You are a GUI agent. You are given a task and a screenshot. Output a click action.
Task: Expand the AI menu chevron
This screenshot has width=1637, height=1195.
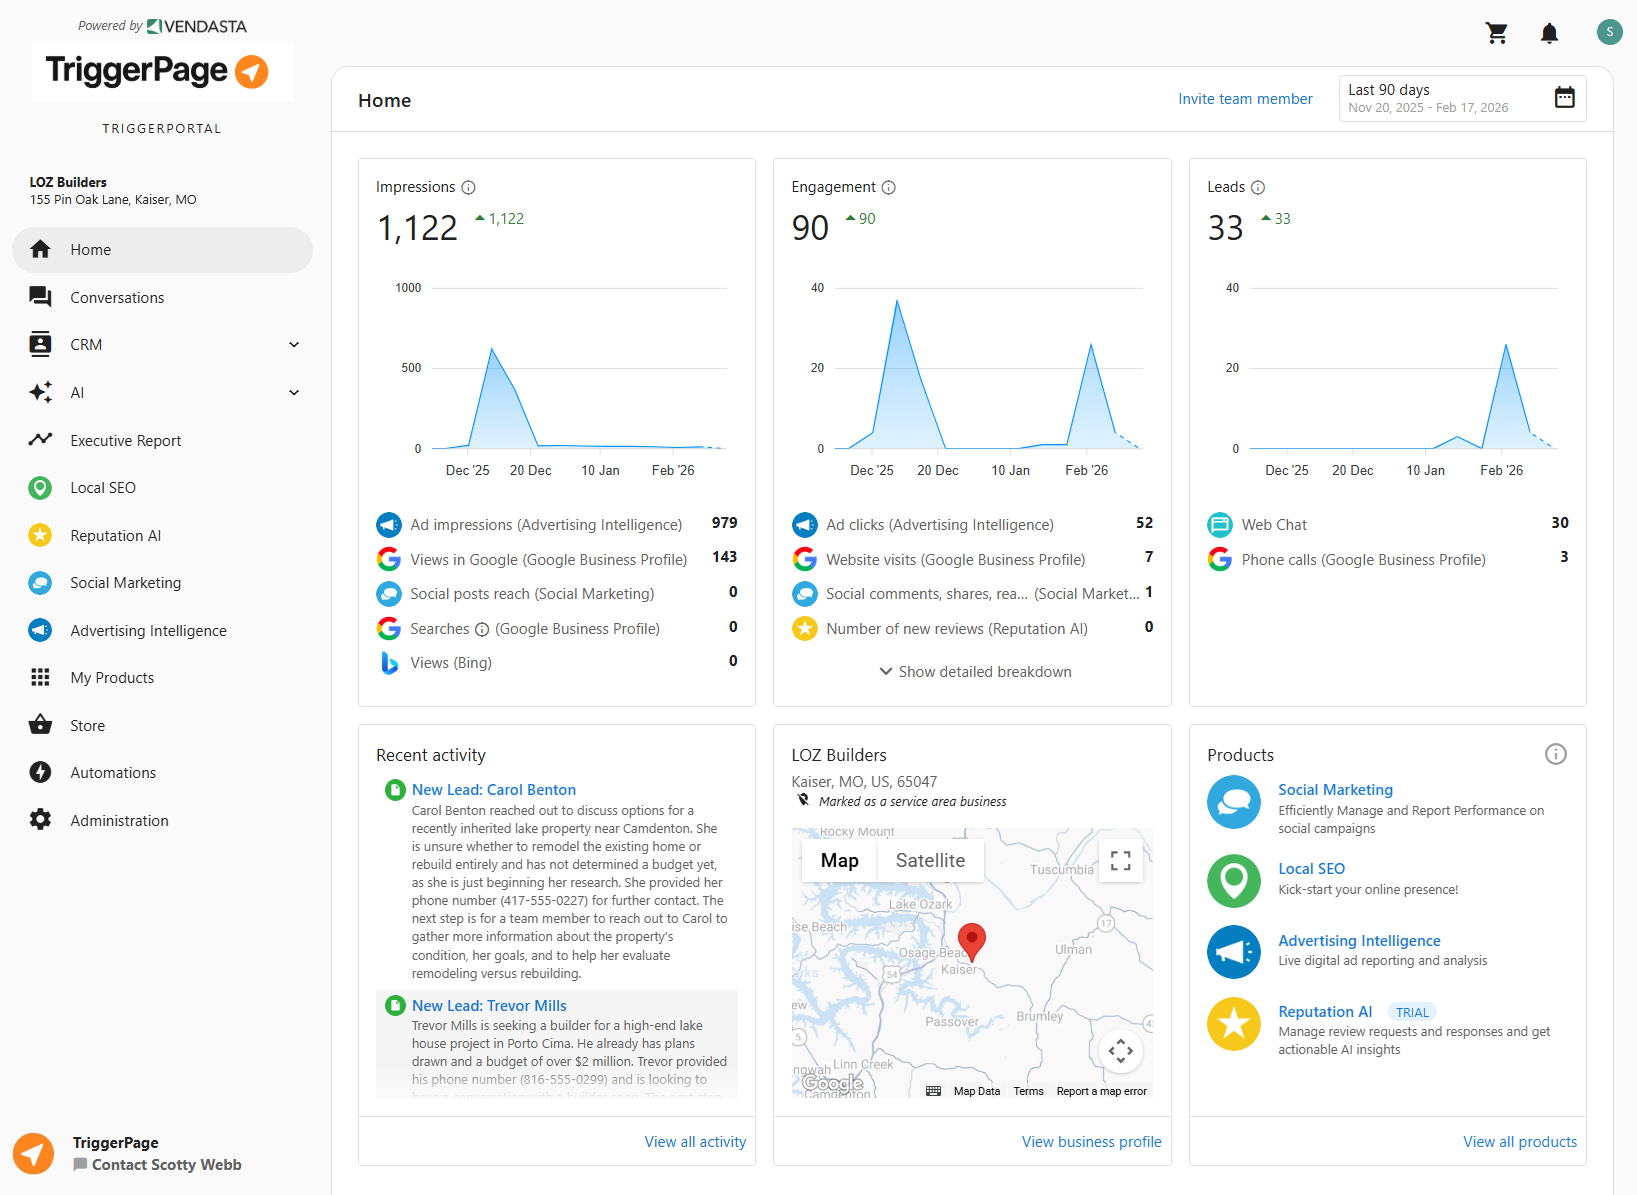pyautogui.click(x=294, y=393)
